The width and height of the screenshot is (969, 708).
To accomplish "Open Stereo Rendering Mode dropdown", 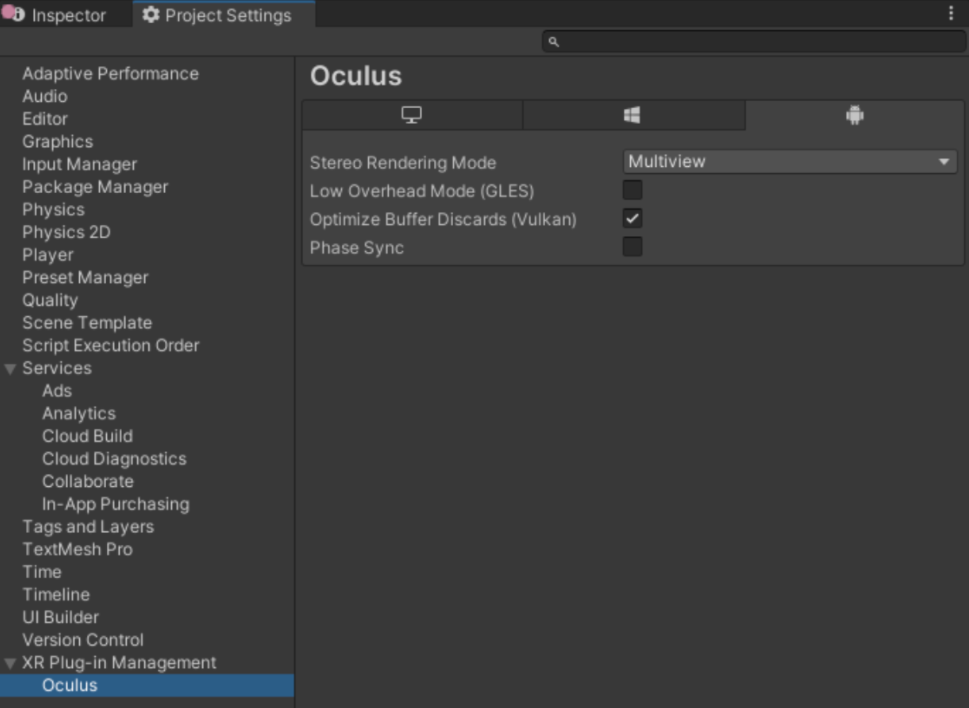I will (x=789, y=162).
